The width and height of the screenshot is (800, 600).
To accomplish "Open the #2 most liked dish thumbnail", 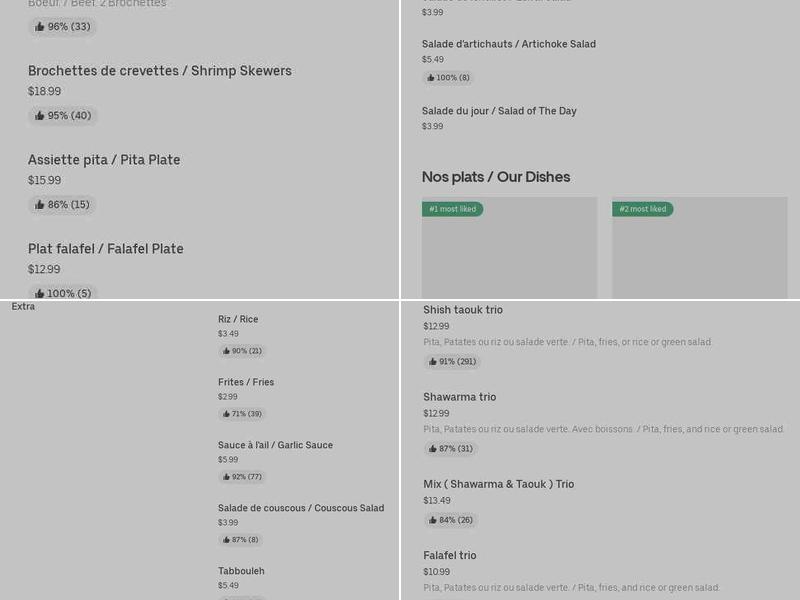I will tap(699, 250).
